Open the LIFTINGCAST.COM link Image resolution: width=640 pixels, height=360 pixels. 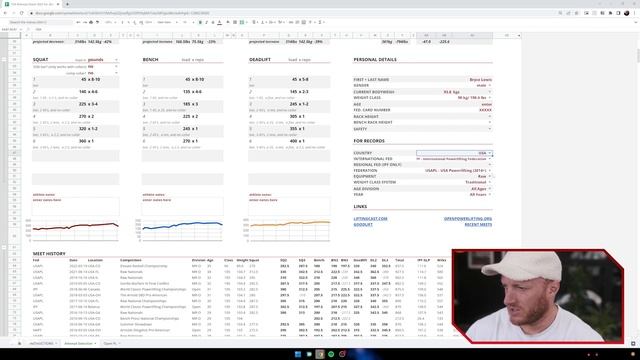click(370, 219)
